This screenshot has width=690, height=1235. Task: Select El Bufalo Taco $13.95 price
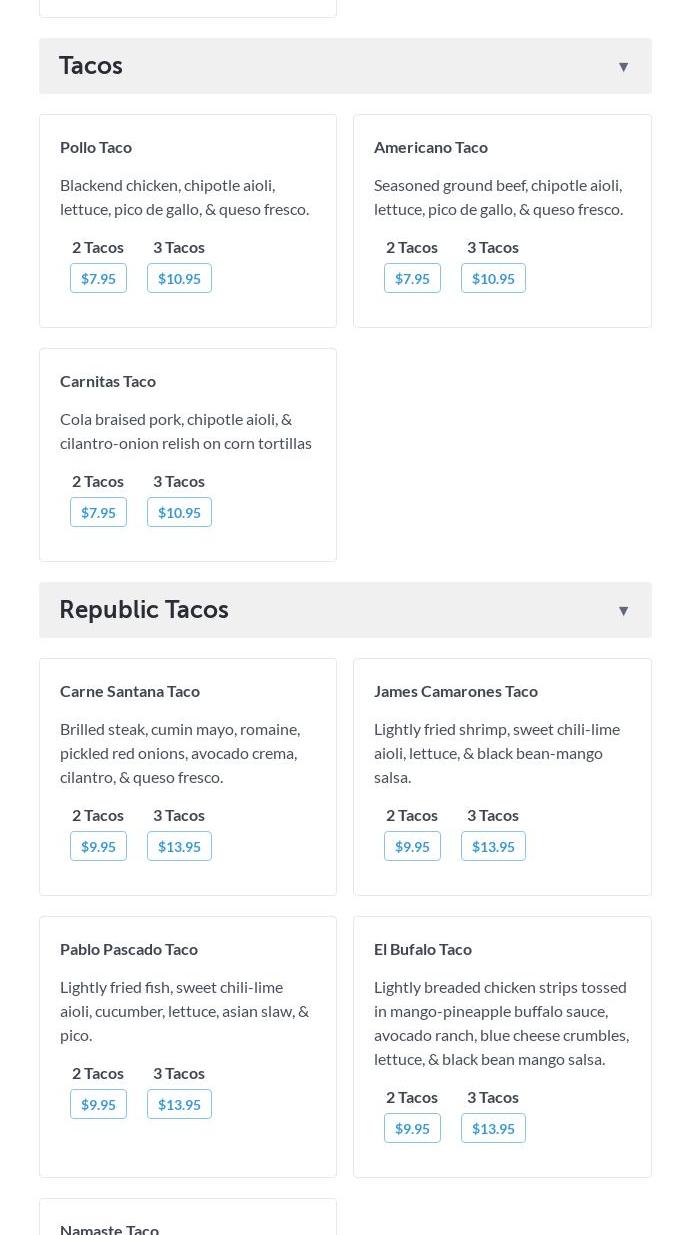(x=493, y=1128)
